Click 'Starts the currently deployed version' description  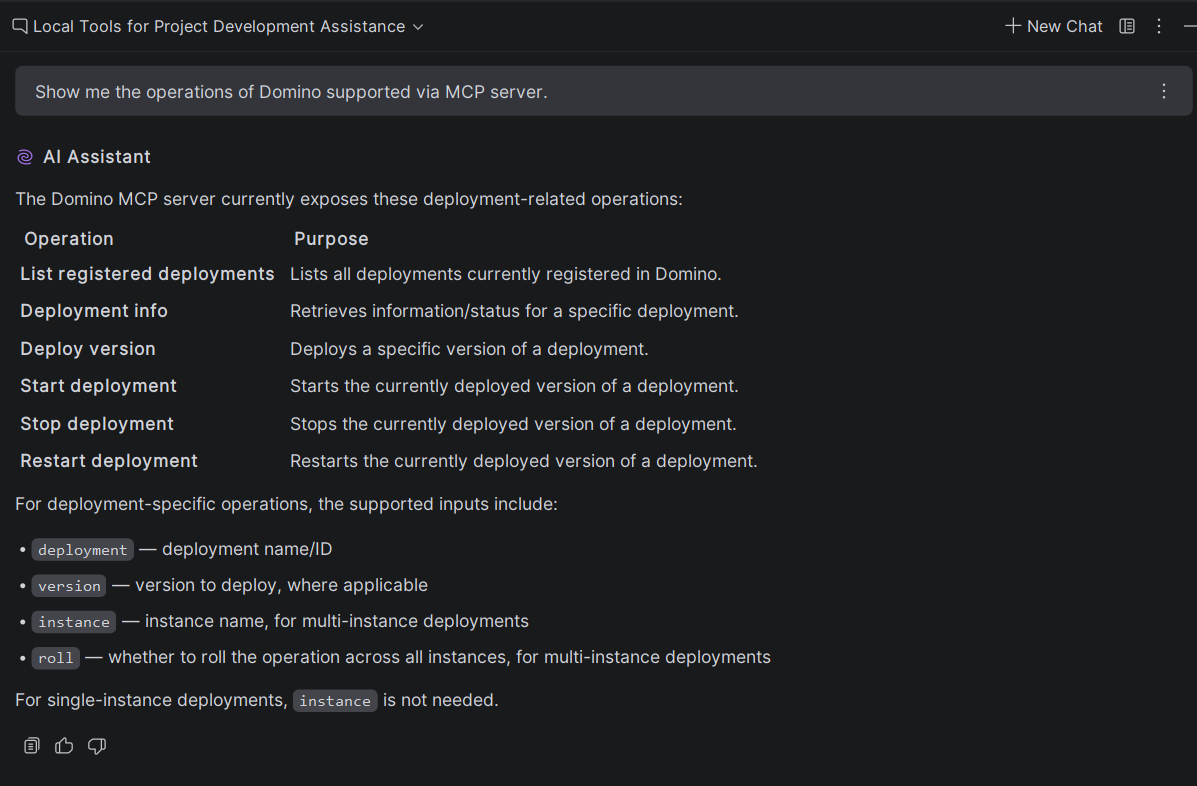(x=515, y=386)
